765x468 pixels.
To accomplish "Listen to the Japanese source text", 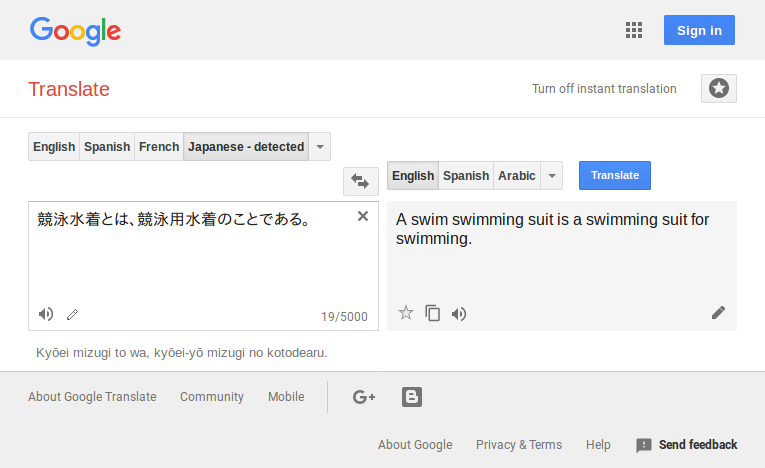I will [46, 314].
